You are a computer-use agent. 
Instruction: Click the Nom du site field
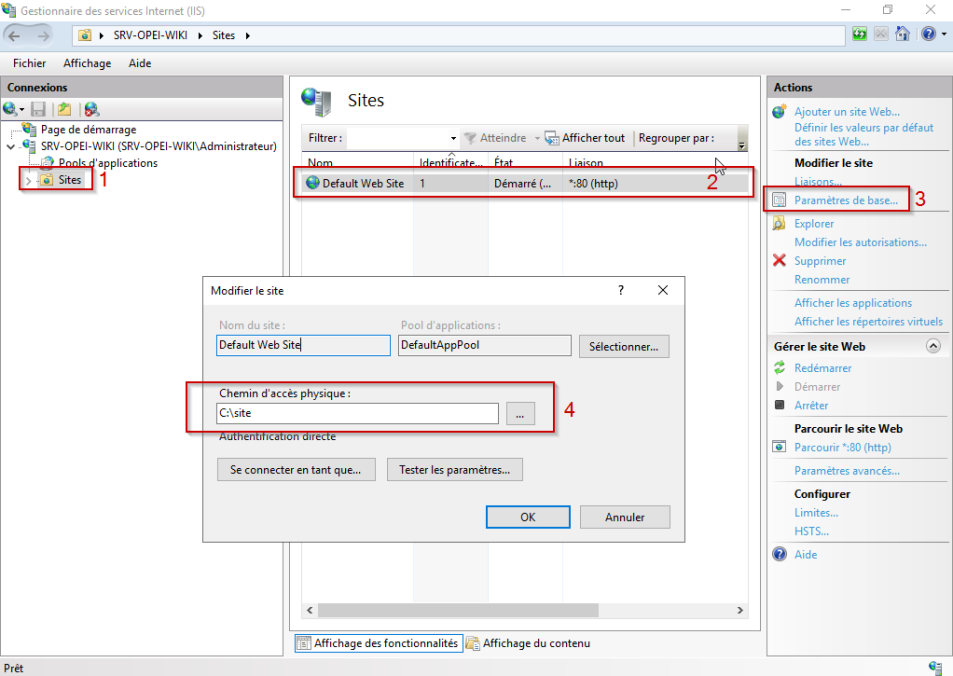click(303, 345)
